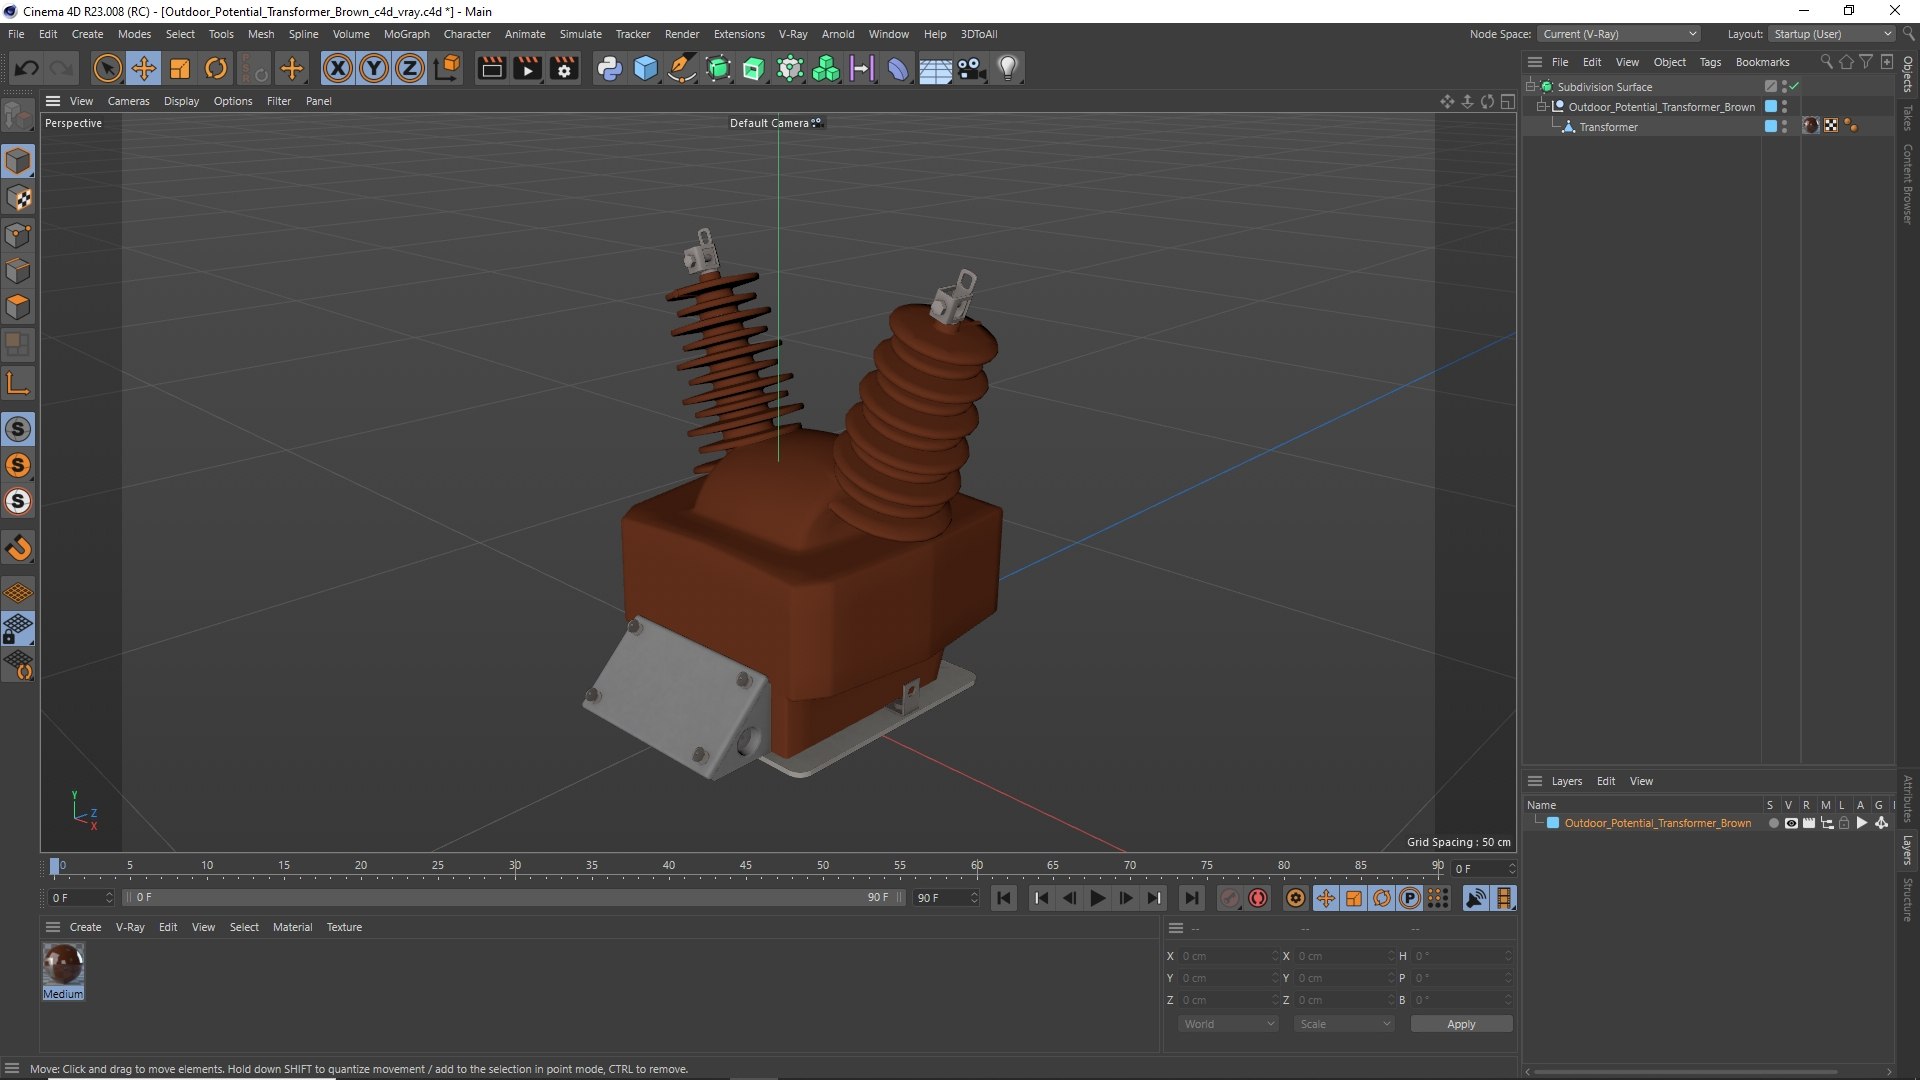The image size is (1920, 1080).
Task: Switch to Texture mode in sidebar
Action: [x=18, y=199]
